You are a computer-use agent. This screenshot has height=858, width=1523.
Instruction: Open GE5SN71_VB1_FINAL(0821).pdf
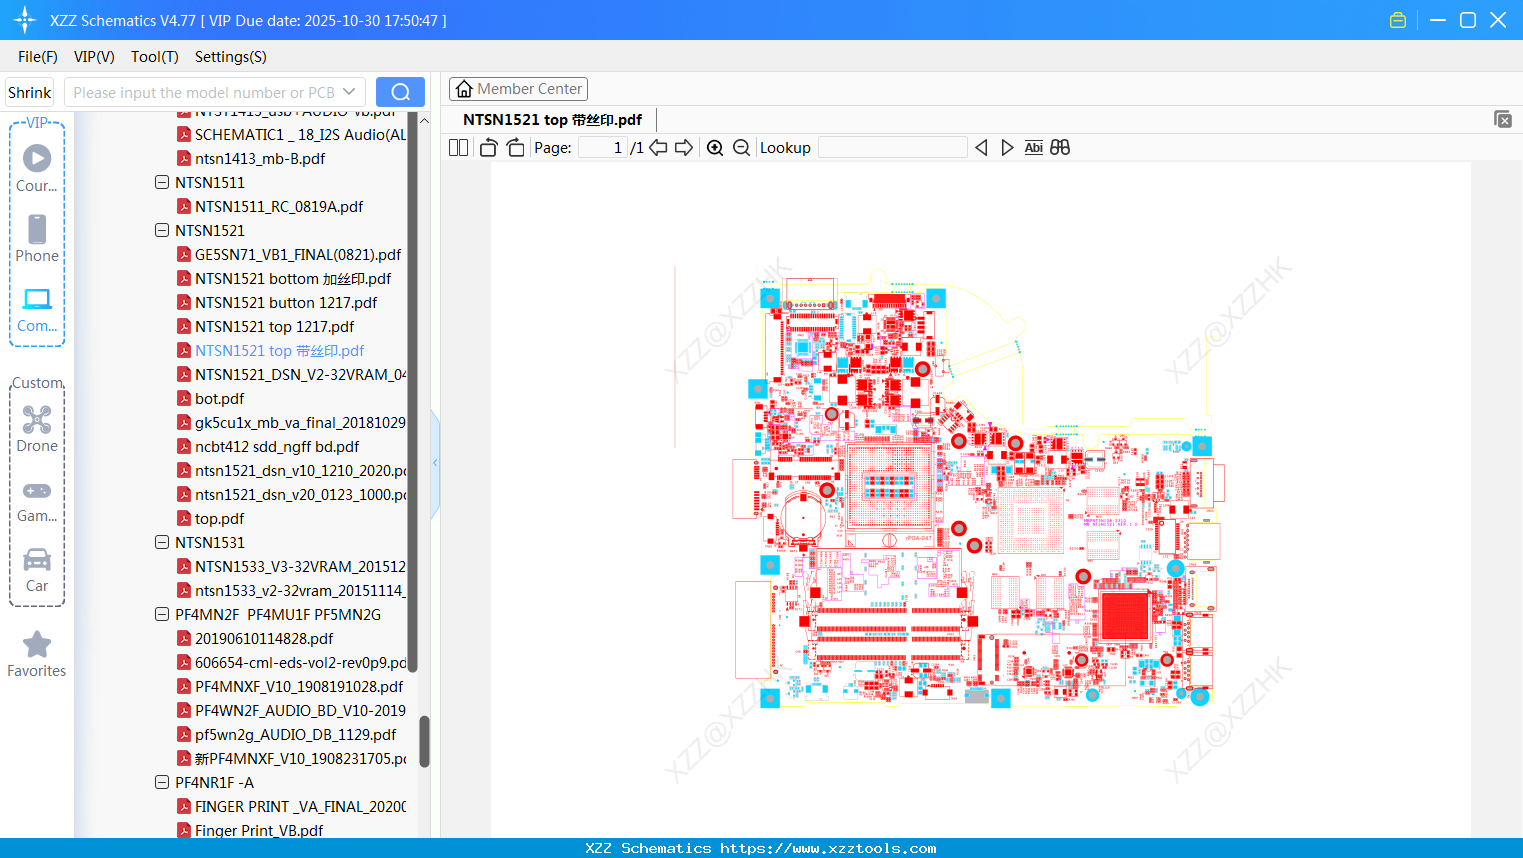(298, 255)
